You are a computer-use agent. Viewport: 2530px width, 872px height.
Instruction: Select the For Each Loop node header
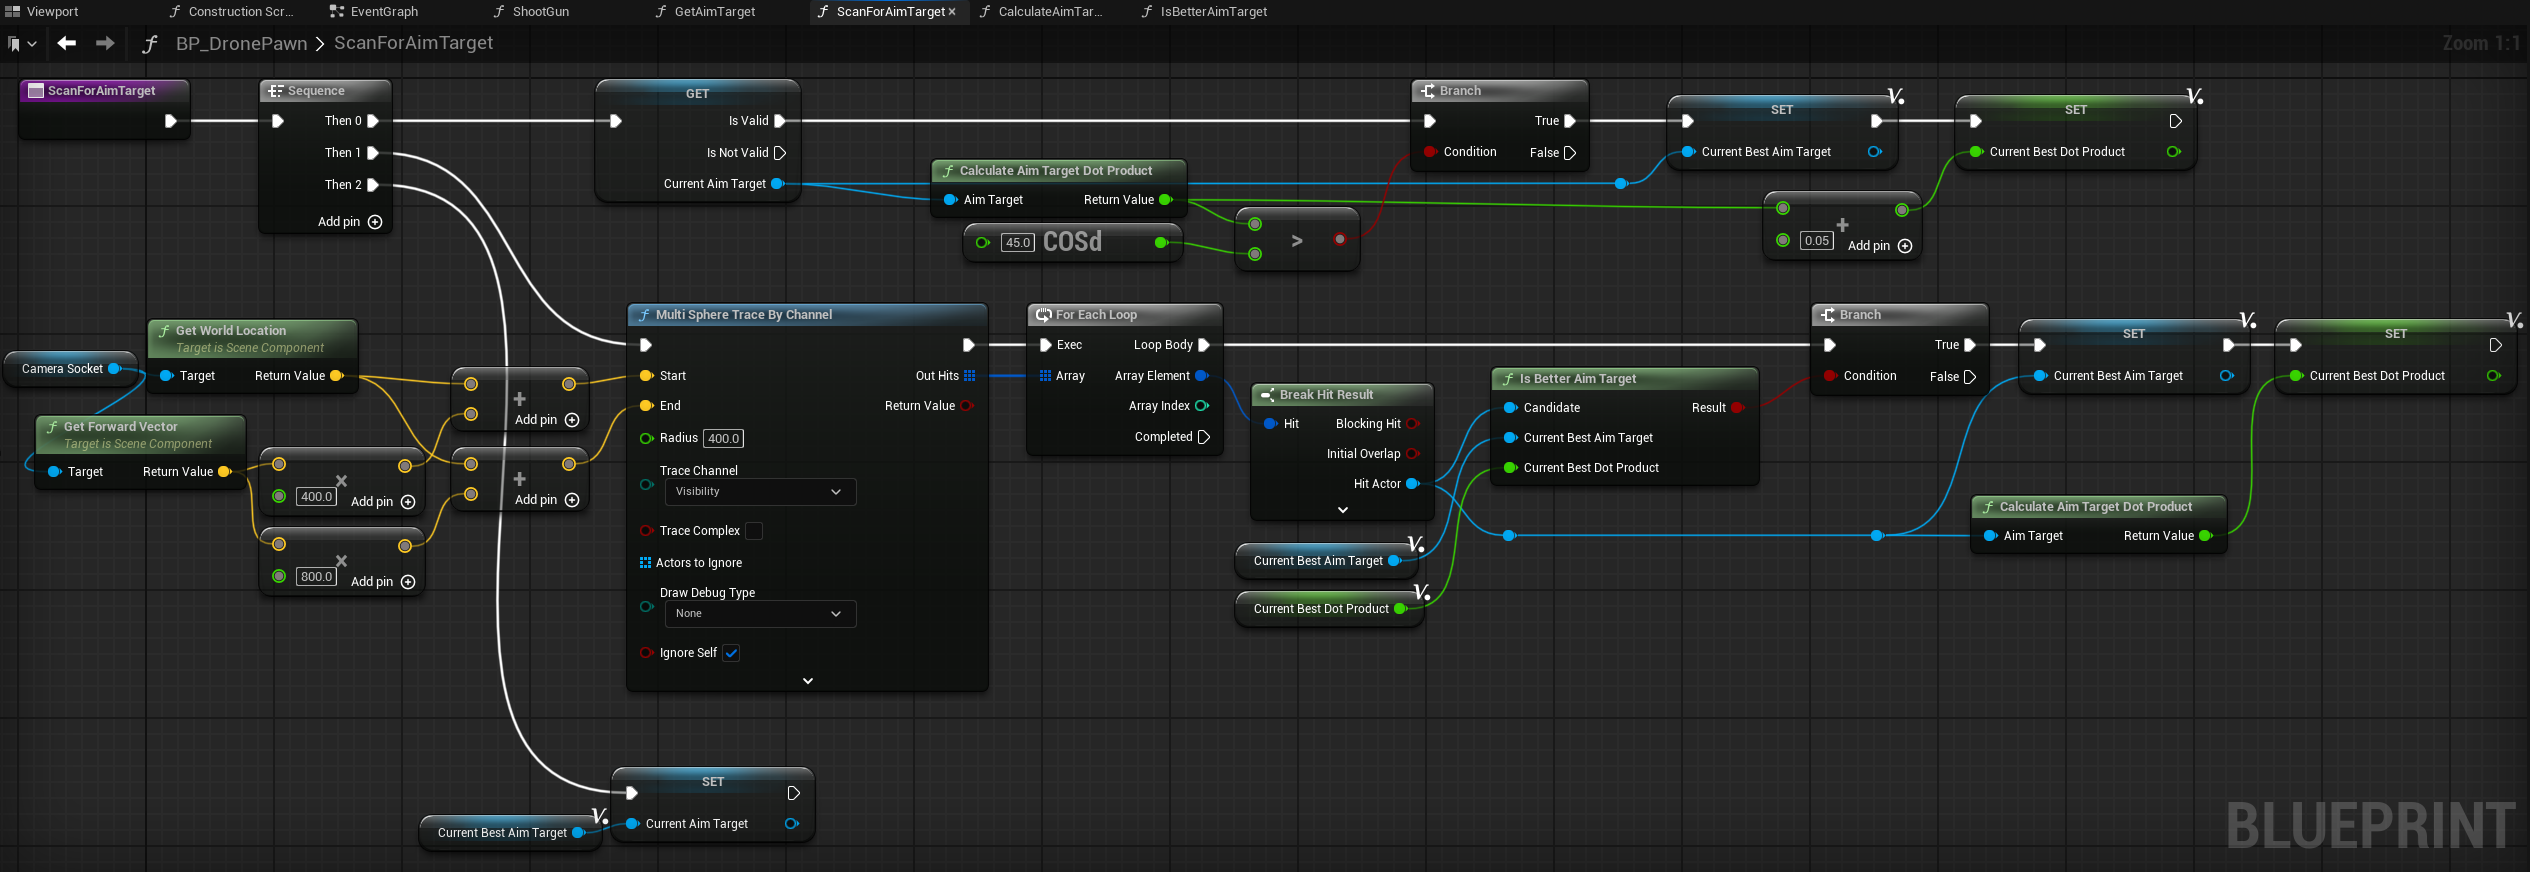[x=1124, y=315]
